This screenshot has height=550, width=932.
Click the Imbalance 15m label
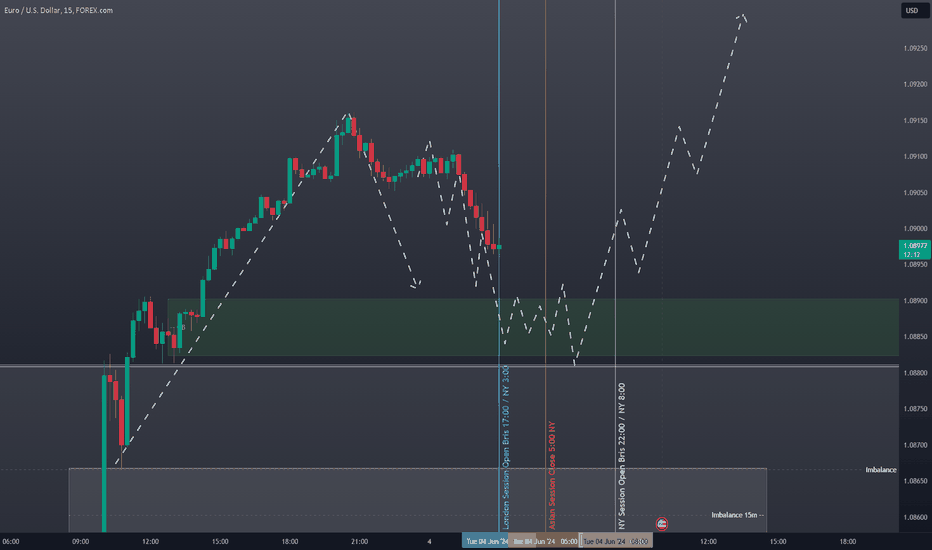pos(737,515)
